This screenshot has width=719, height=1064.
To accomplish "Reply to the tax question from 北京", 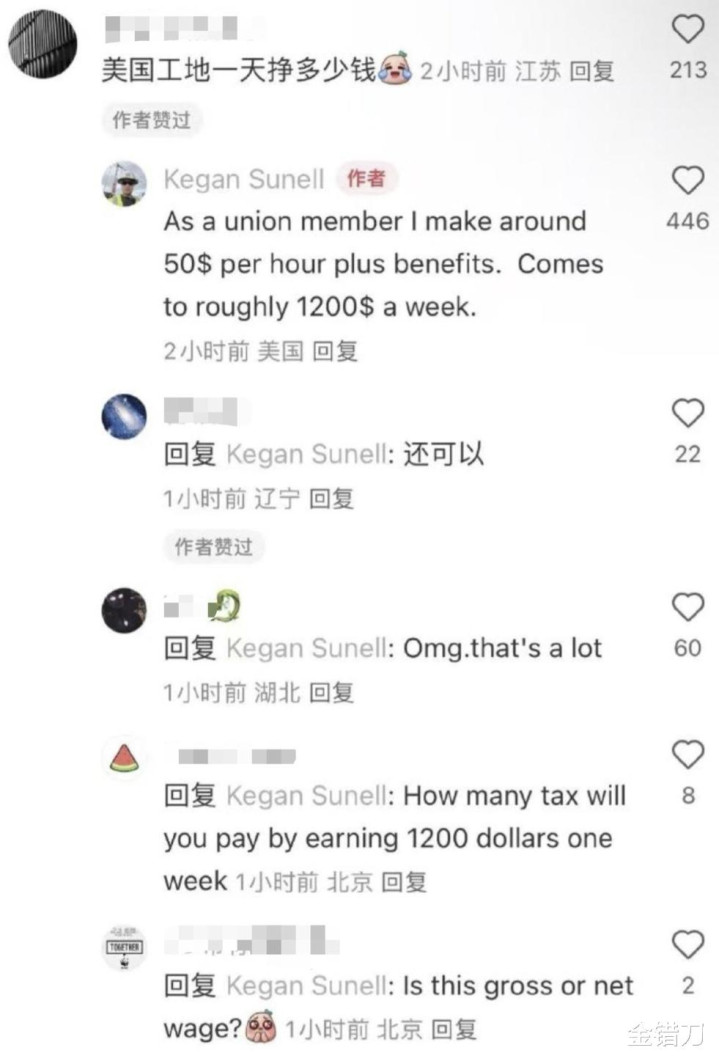I will (404, 882).
